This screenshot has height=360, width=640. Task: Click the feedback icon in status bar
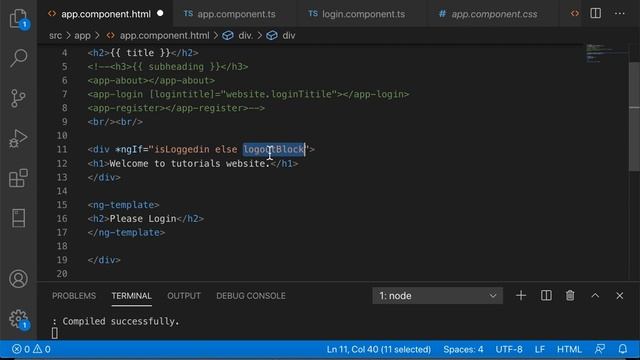click(x=600, y=349)
